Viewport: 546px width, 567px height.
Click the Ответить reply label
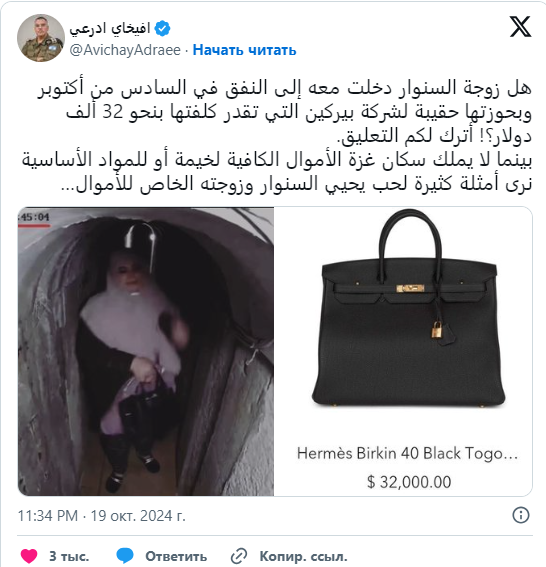176,556
